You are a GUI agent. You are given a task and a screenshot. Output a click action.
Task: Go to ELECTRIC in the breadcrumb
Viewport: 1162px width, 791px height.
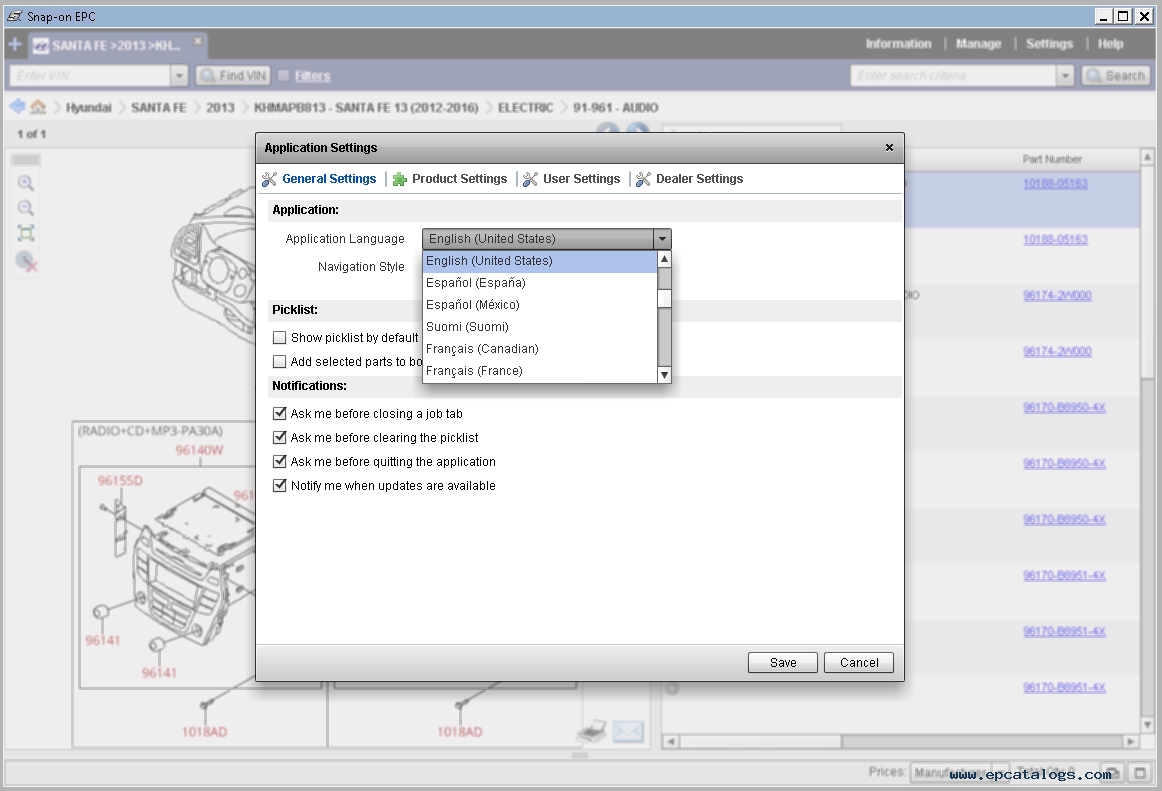click(x=525, y=107)
